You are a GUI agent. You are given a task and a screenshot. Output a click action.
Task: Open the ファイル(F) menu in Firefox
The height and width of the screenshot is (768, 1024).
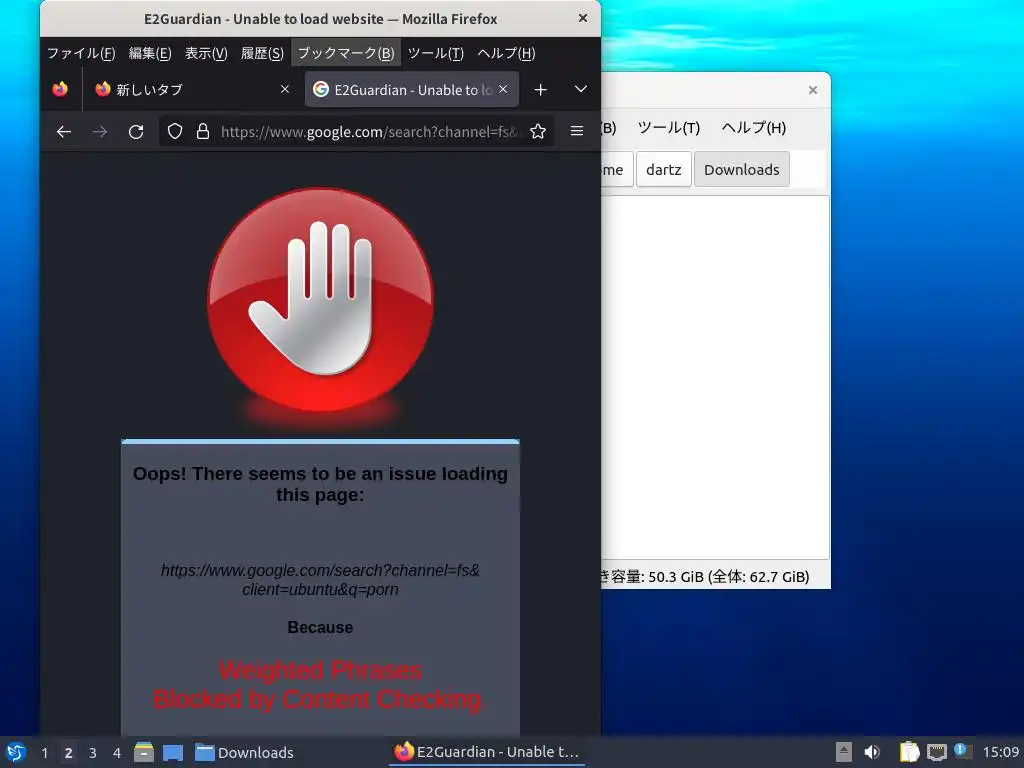tap(81, 54)
